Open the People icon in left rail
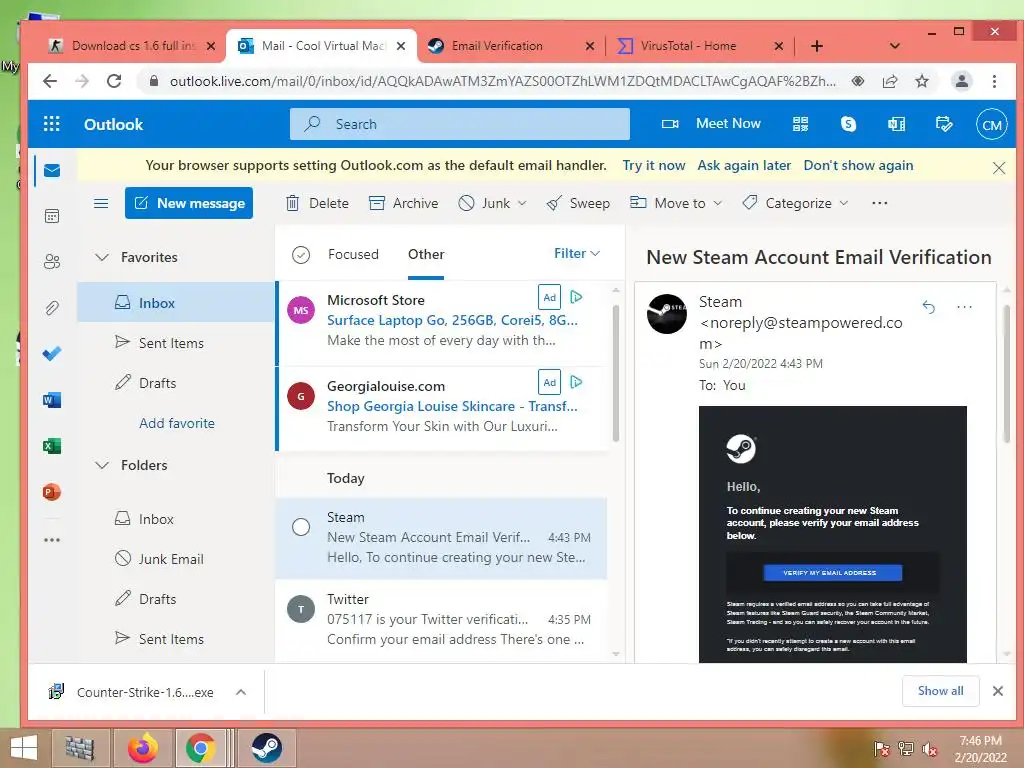Viewport: 1024px width, 768px height. click(52, 262)
